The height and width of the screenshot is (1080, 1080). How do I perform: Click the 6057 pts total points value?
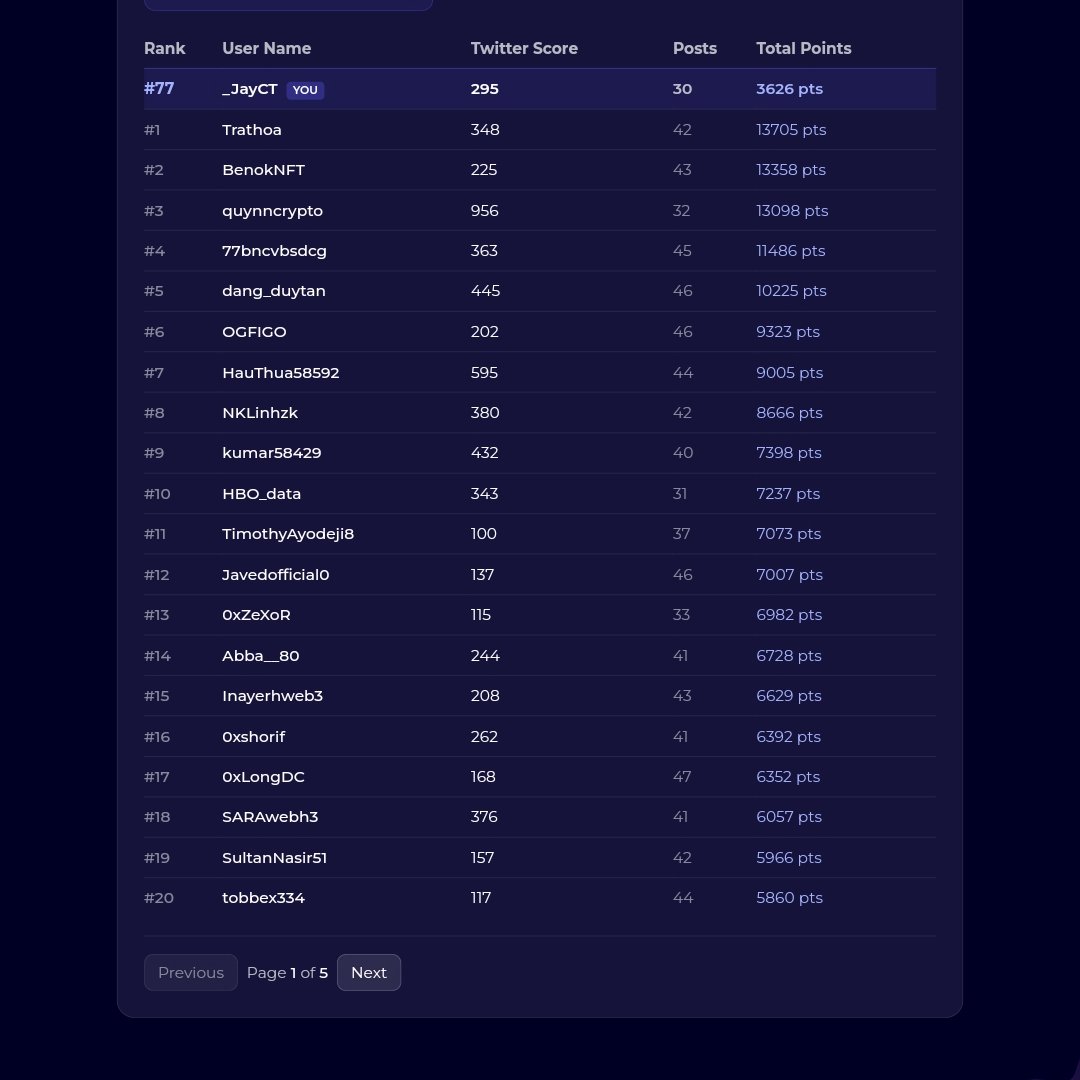789,816
